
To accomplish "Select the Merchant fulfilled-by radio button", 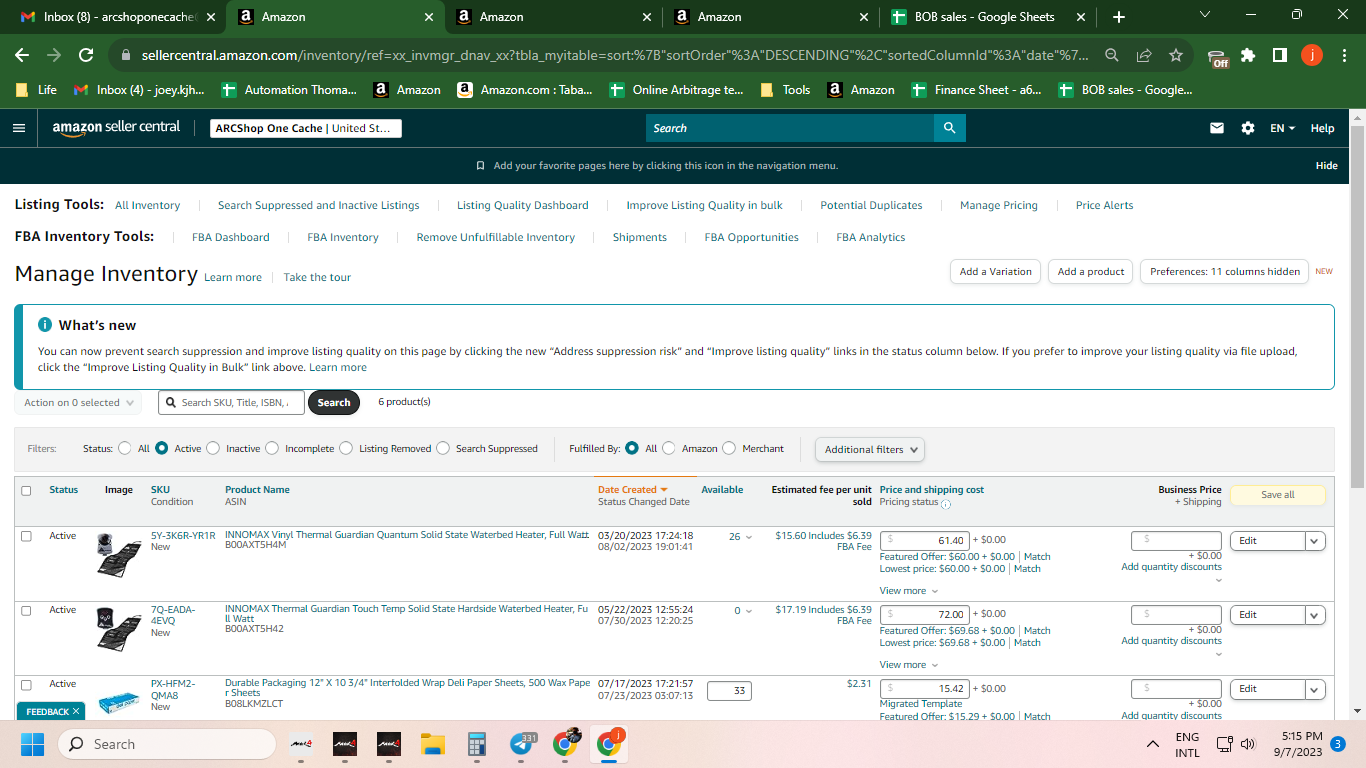I will (729, 448).
